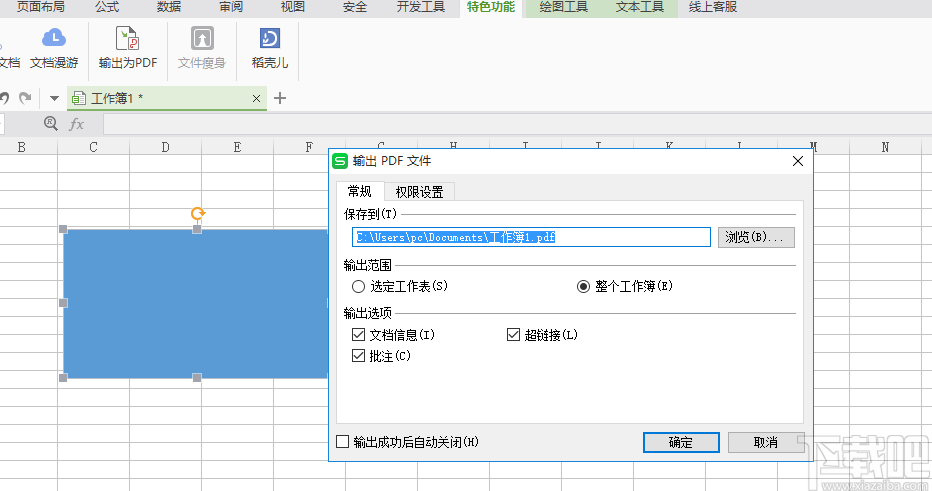Click the 取消 button
This screenshot has height=491, width=932.
tap(766, 442)
